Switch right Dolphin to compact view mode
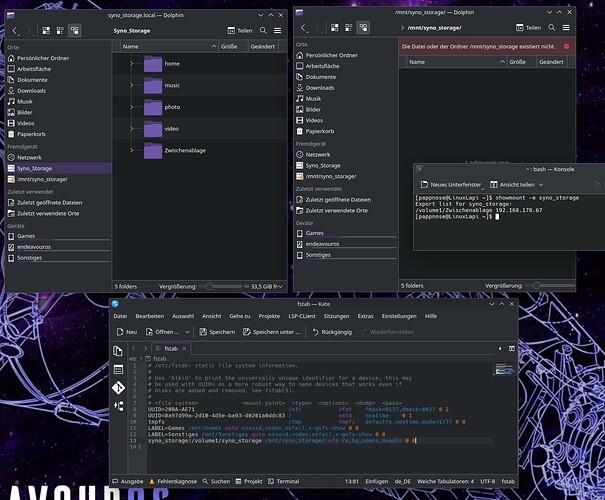 click(x=349, y=27)
